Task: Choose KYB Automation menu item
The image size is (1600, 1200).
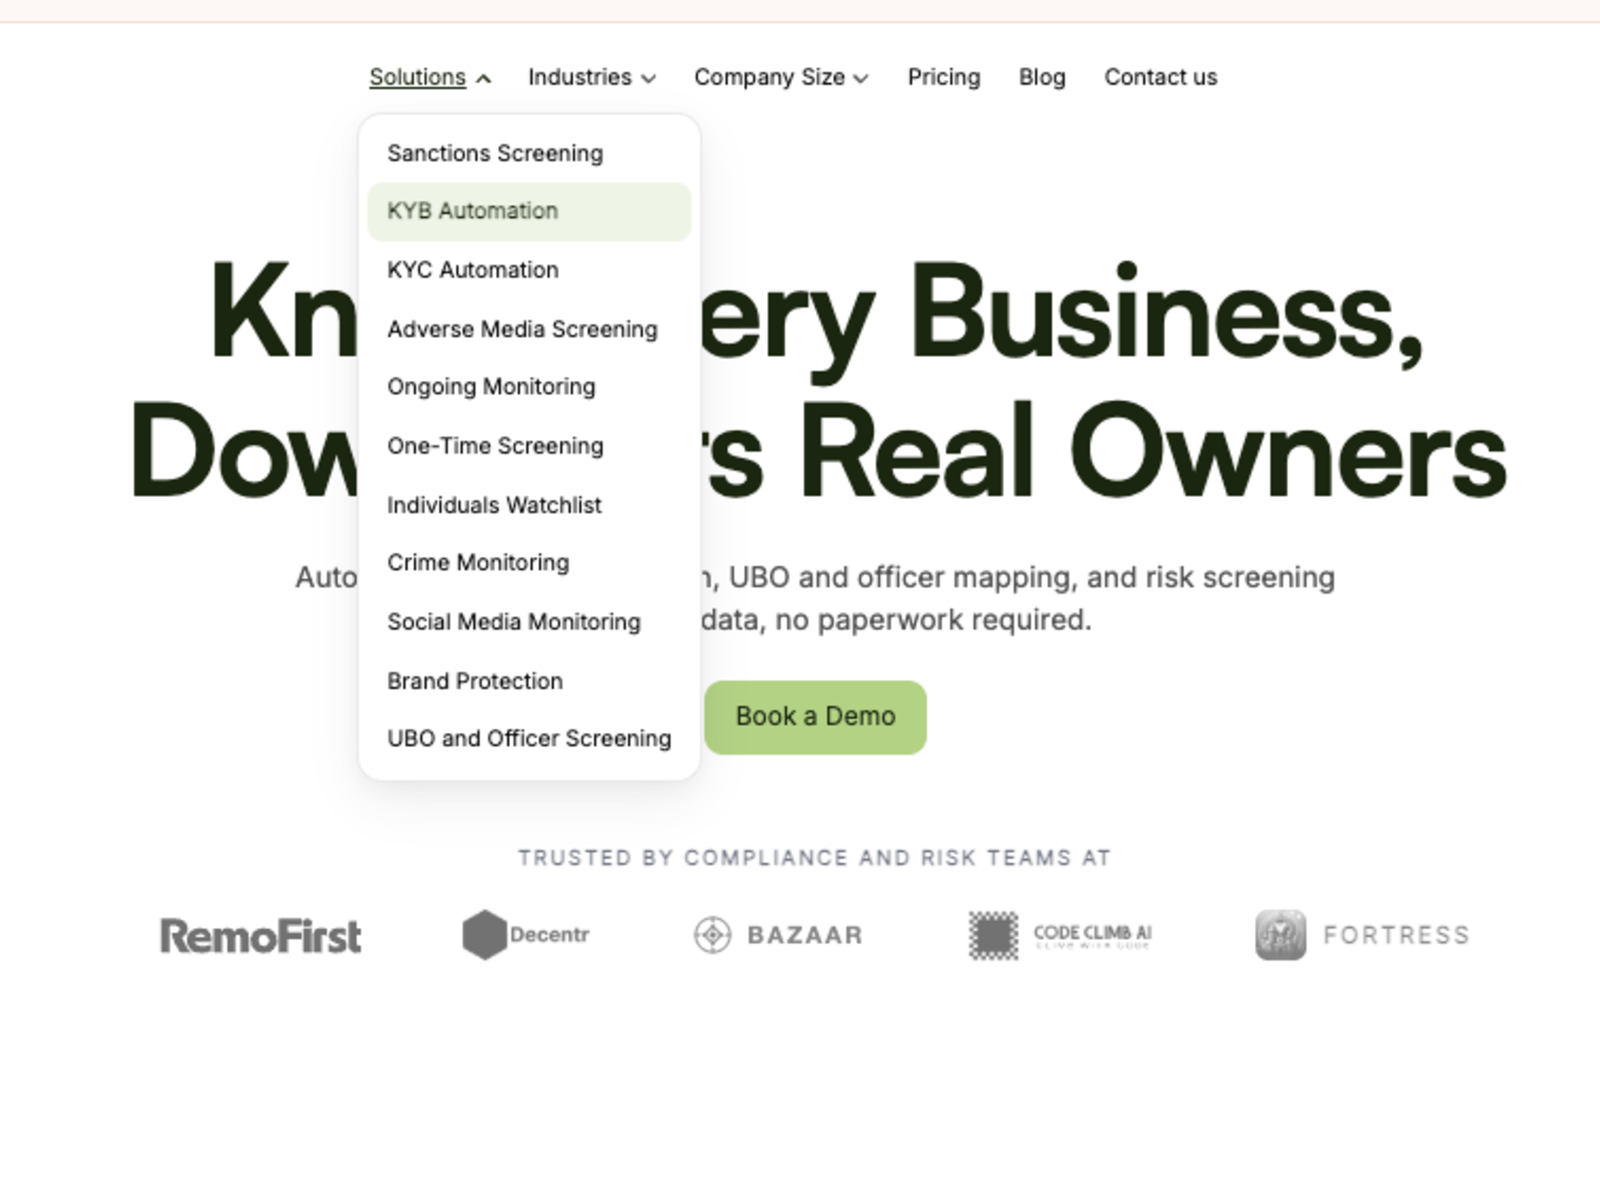Action: point(529,211)
